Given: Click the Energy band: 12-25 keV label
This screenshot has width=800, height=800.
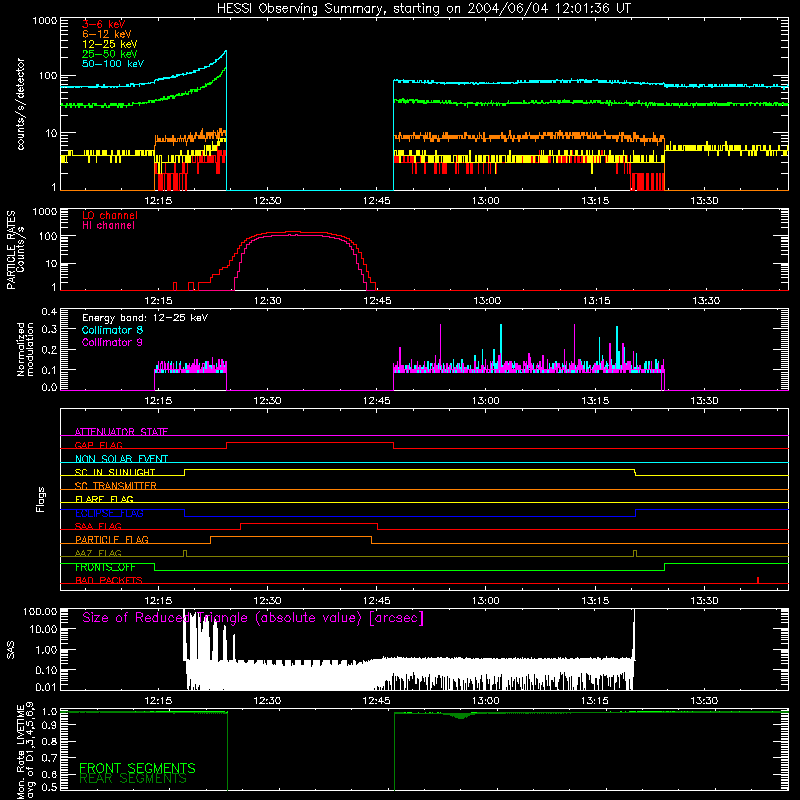Looking at the screenshot, I should pos(145,318).
